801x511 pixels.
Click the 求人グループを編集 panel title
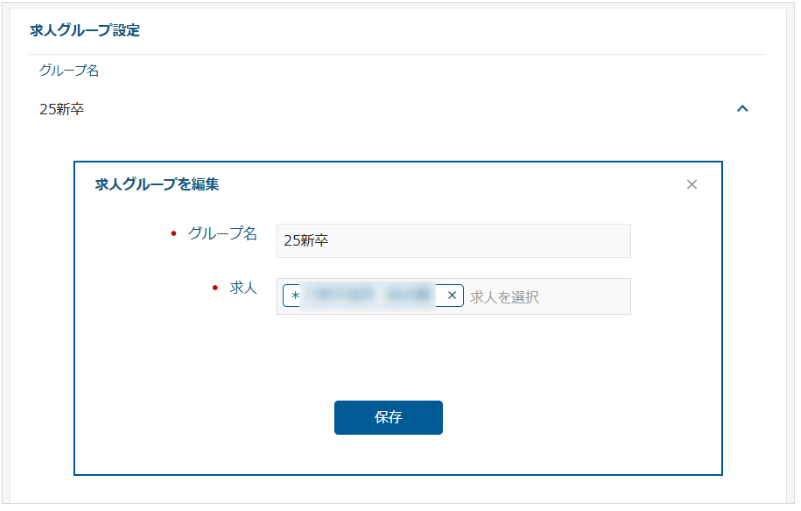tap(157, 184)
